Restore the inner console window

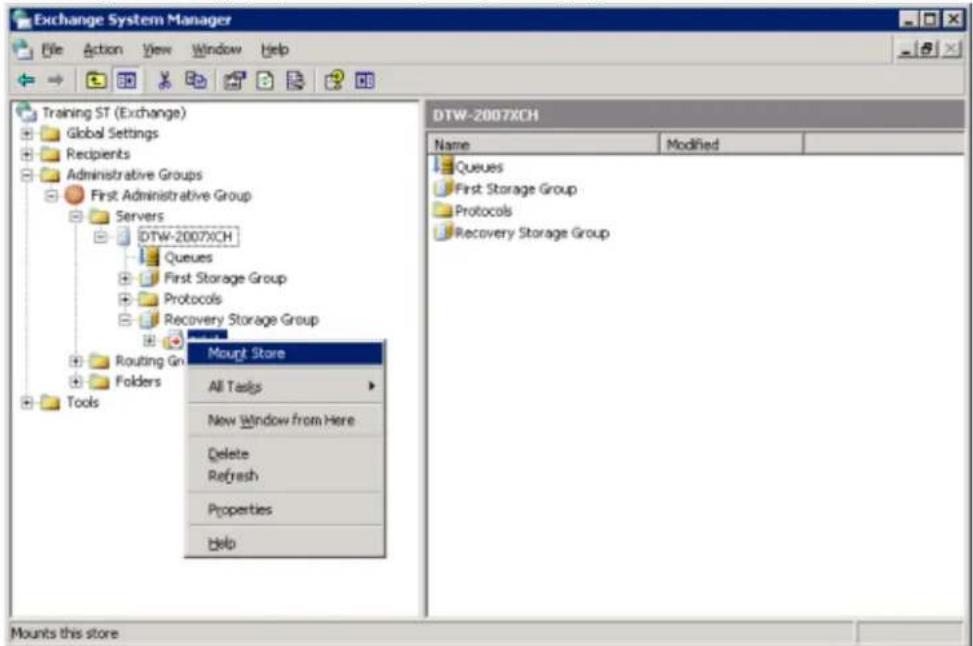[929, 50]
